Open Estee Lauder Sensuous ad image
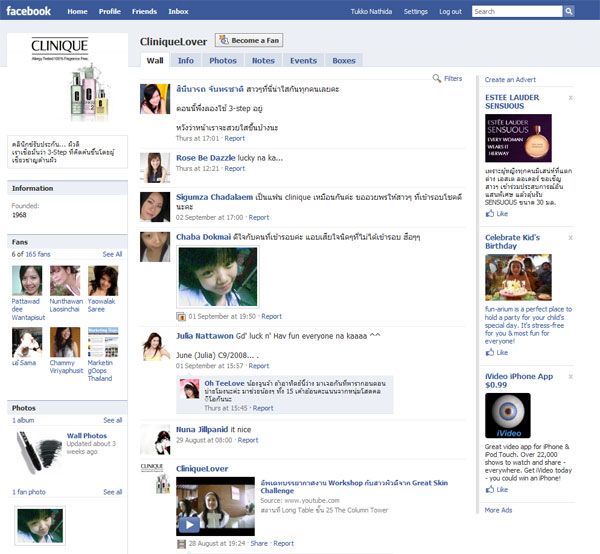The image size is (600, 554). pyautogui.click(x=518, y=138)
